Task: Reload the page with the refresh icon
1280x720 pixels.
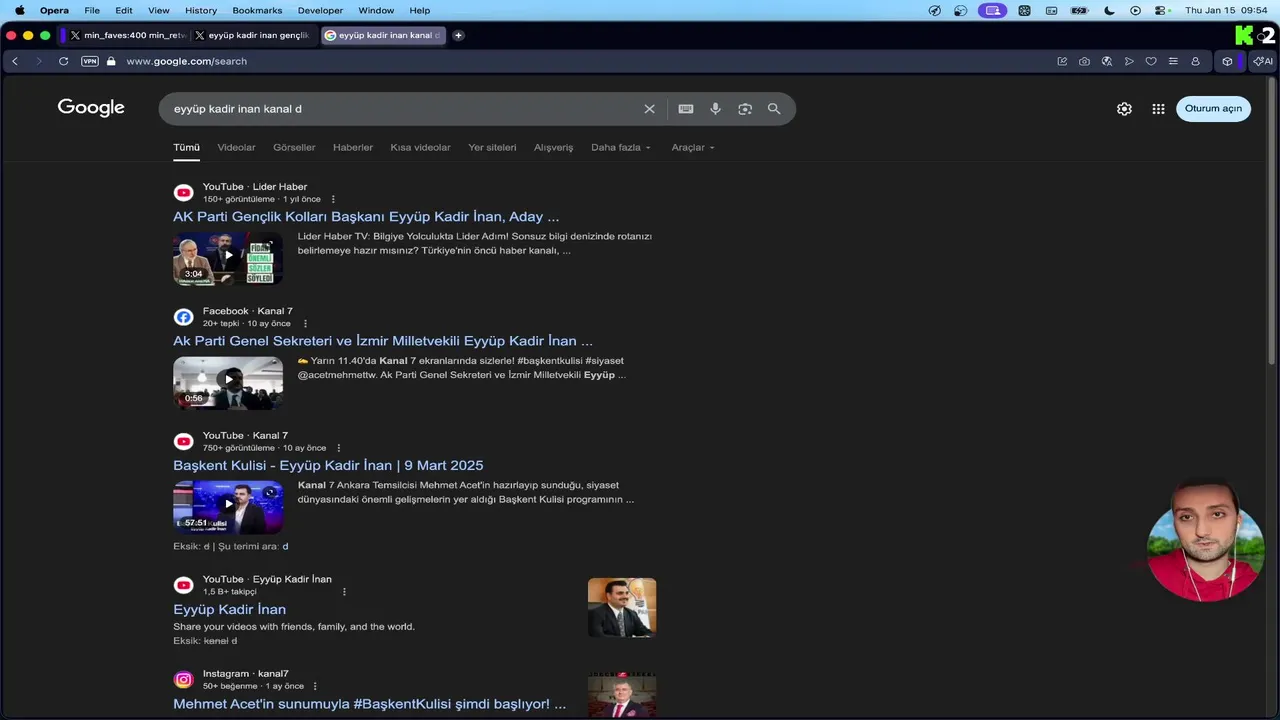Action: click(63, 61)
